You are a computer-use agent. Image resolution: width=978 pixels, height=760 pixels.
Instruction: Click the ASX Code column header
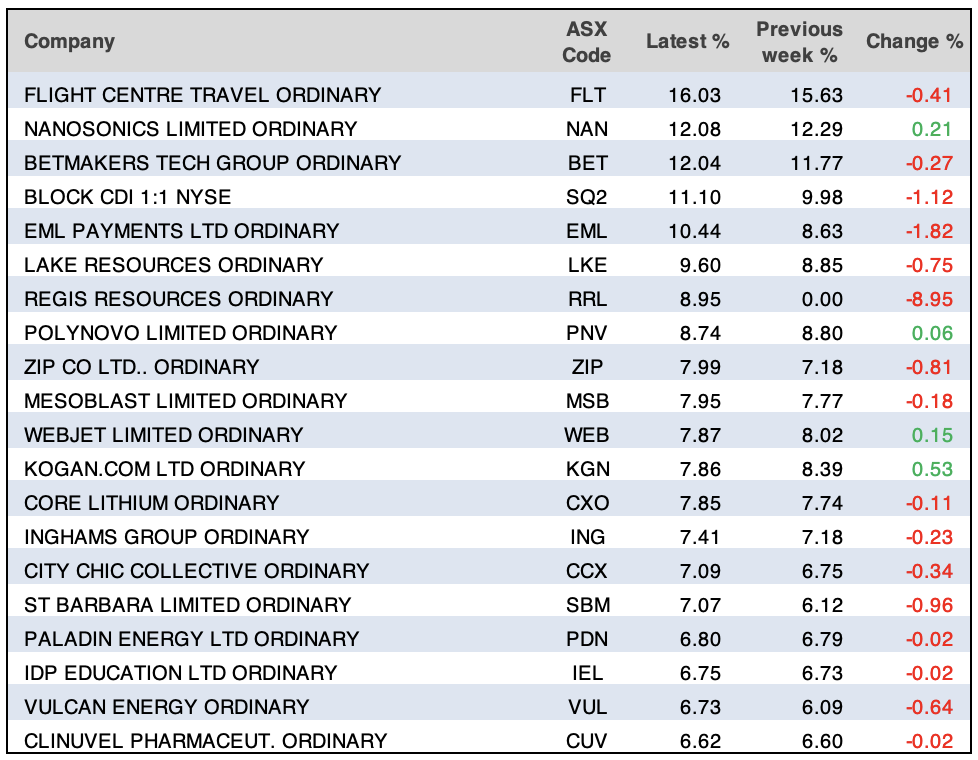point(586,41)
